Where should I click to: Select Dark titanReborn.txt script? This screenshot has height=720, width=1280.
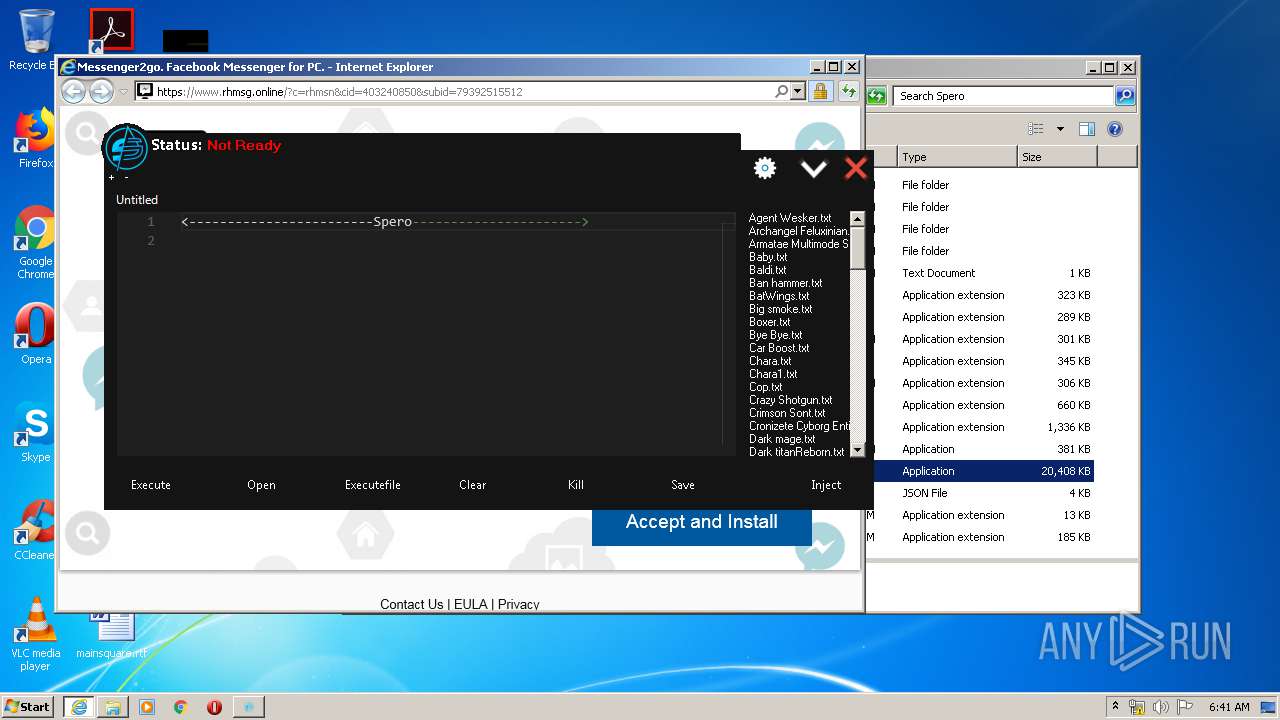pos(797,452)
